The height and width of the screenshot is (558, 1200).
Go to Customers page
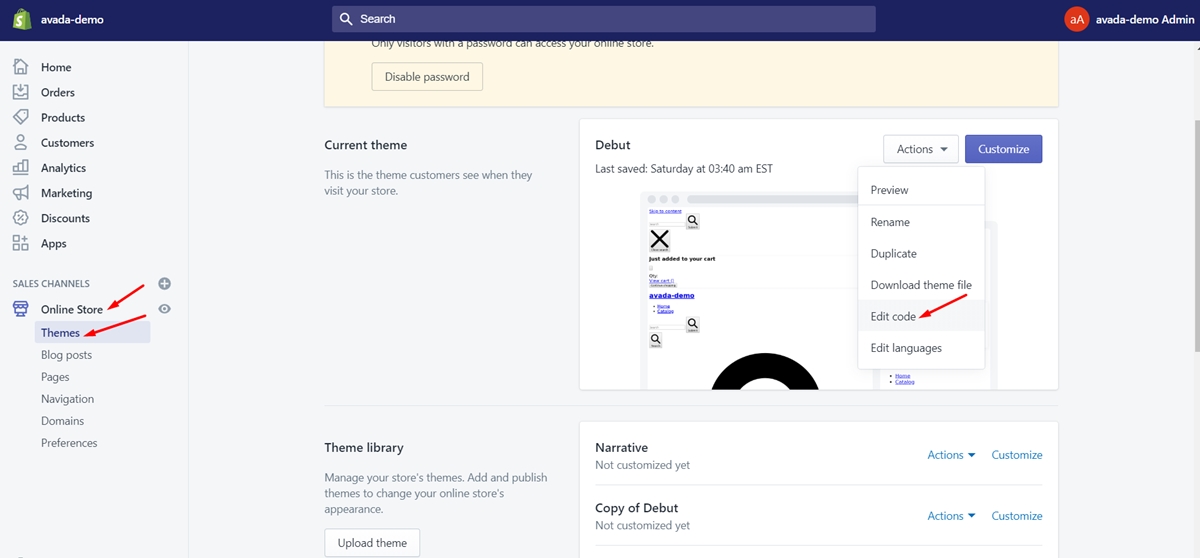67,143
